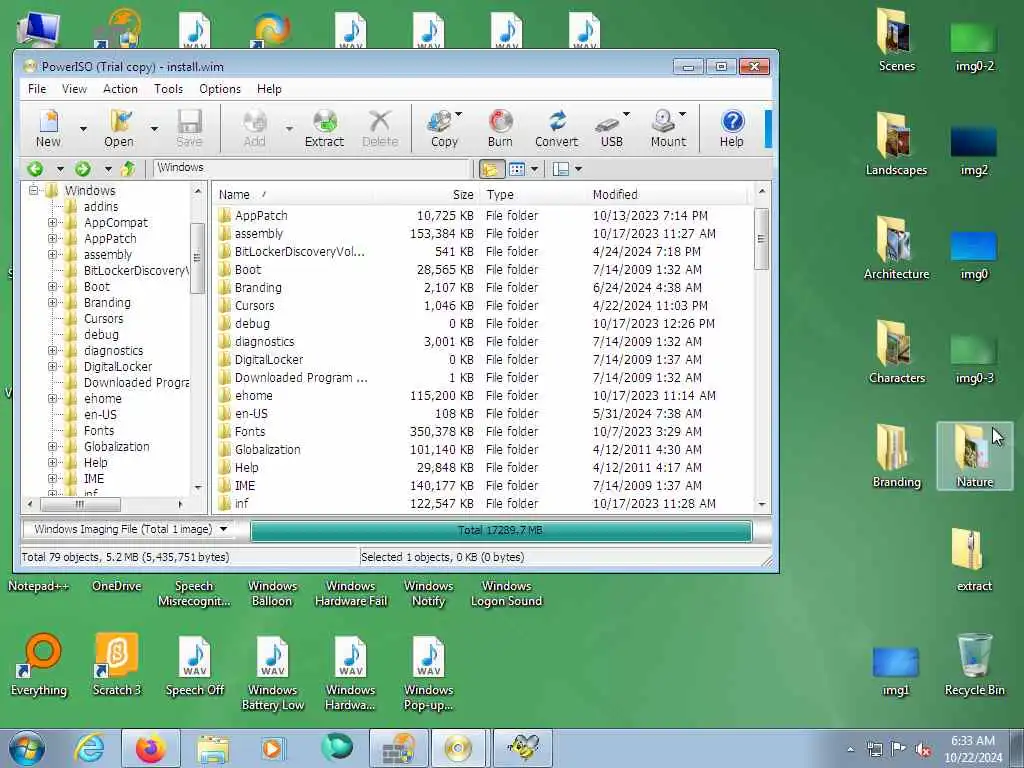Click the file list vertical scrollbar thumb
This screenshot has width=1024, height=768.
pos(761,239)
